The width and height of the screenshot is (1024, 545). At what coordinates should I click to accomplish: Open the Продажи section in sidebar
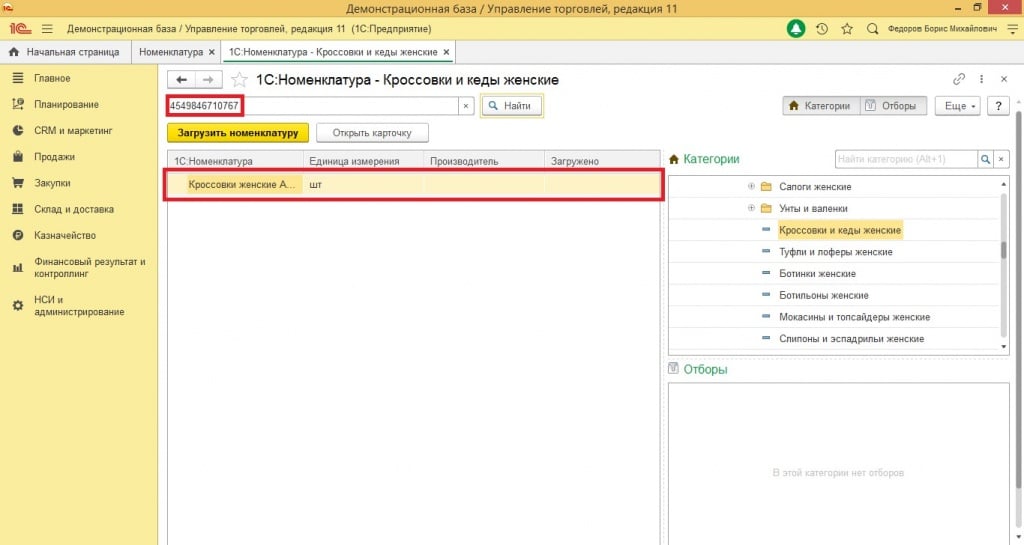[x=53, y=157]
